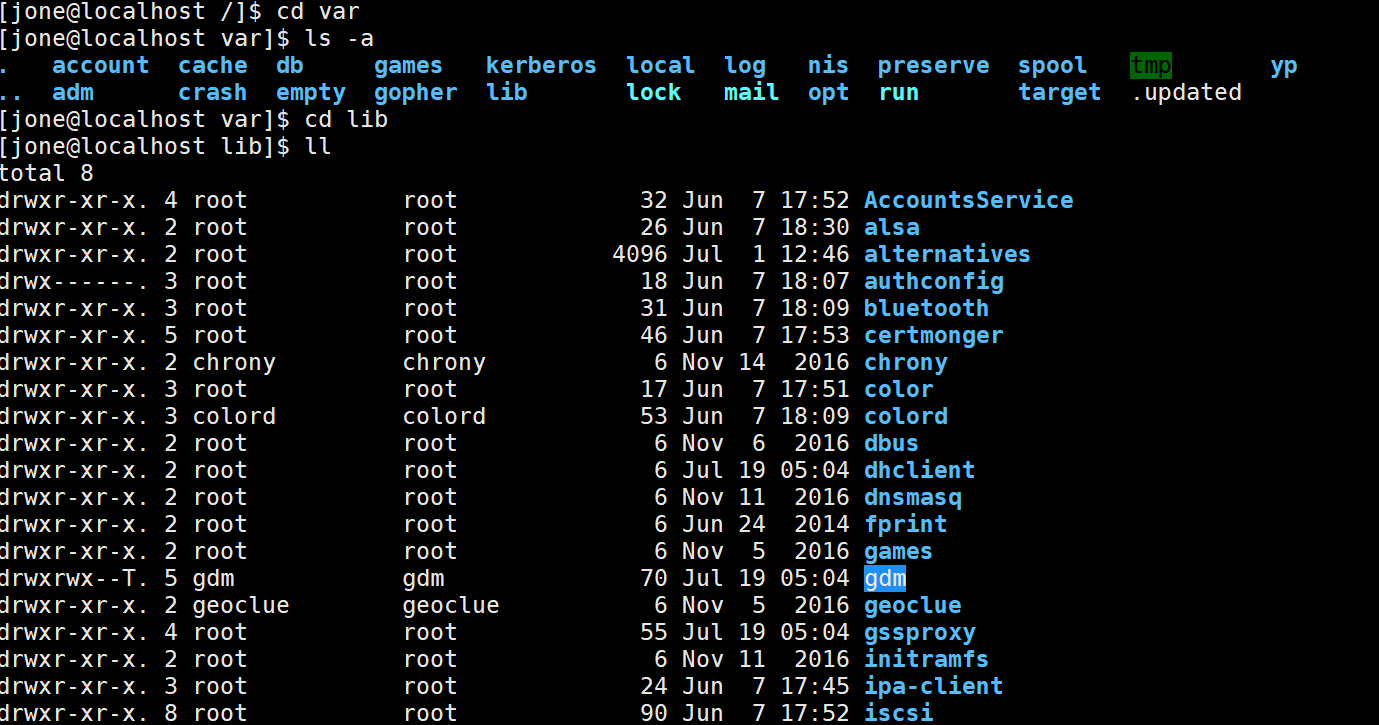Click the bluetooth directory name

[x=925, y=308]
